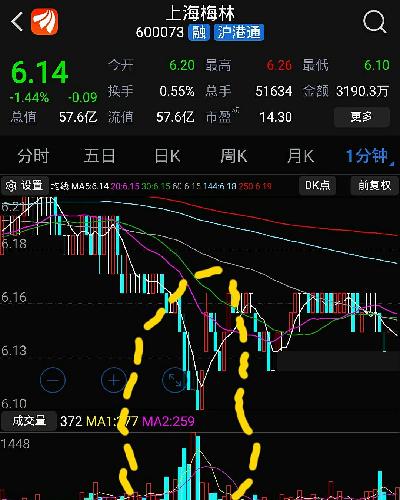Open the 前复权 adjustment selector
This screenshot has height=500, width=400.
pyautogui.click(x=374, y=185)
